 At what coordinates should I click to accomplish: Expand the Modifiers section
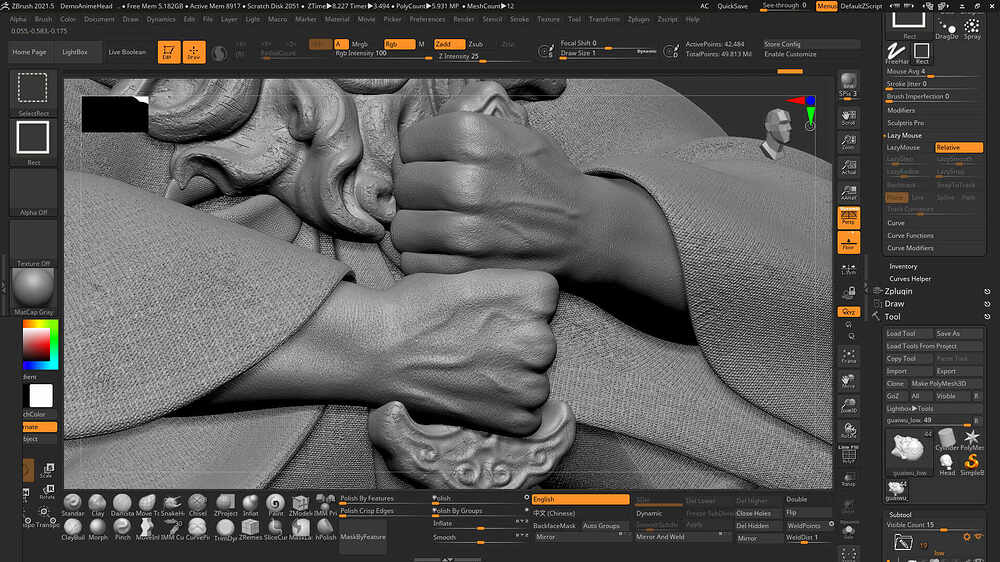point(901,110)
